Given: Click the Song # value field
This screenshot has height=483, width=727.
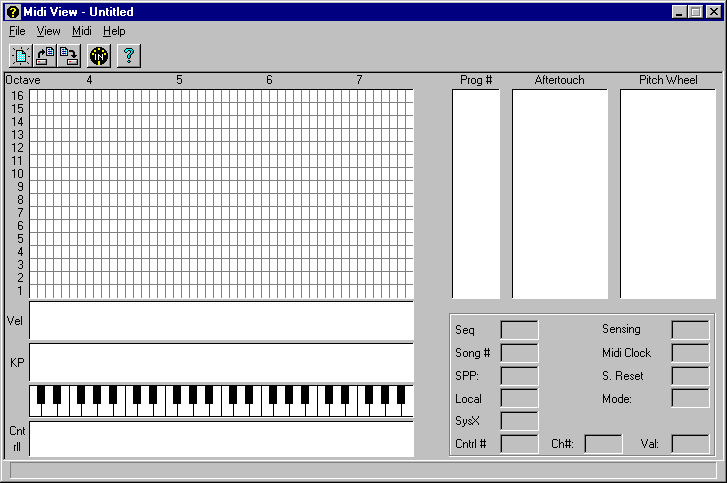Looking at the screenshot, I should tap(519, 353).
